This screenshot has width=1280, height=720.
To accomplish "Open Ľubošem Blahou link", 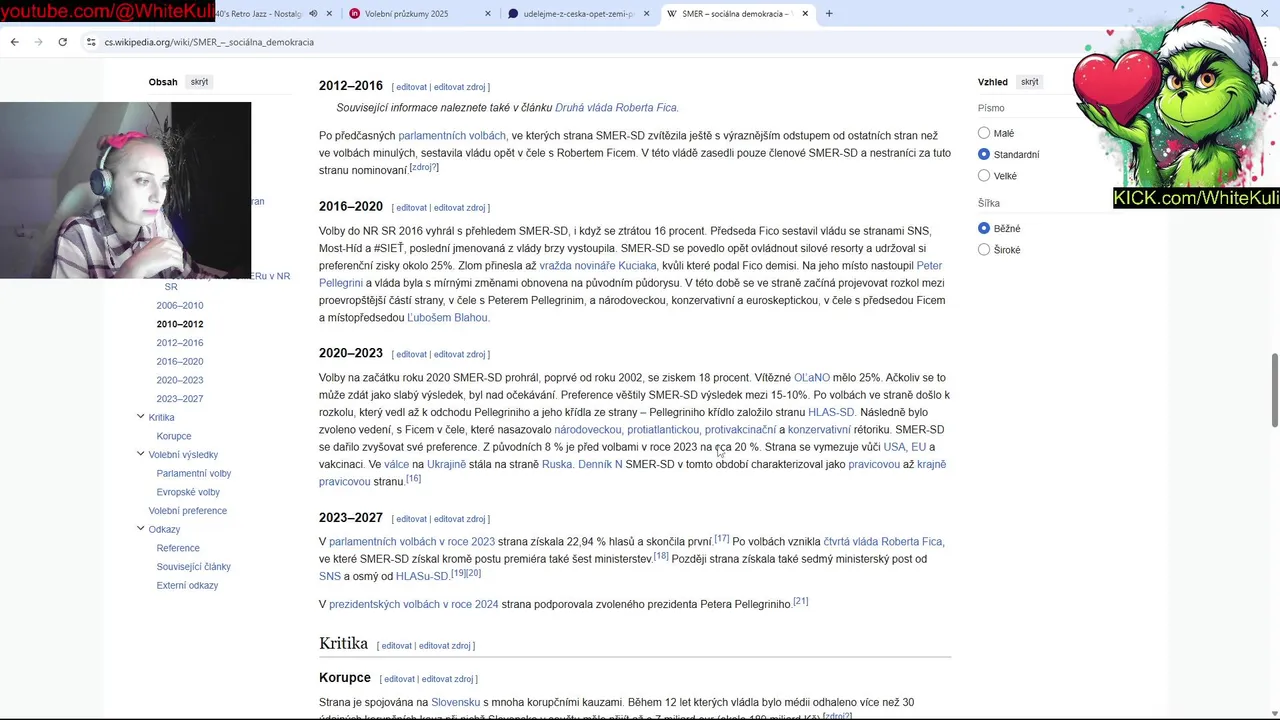I will [448, 318].
